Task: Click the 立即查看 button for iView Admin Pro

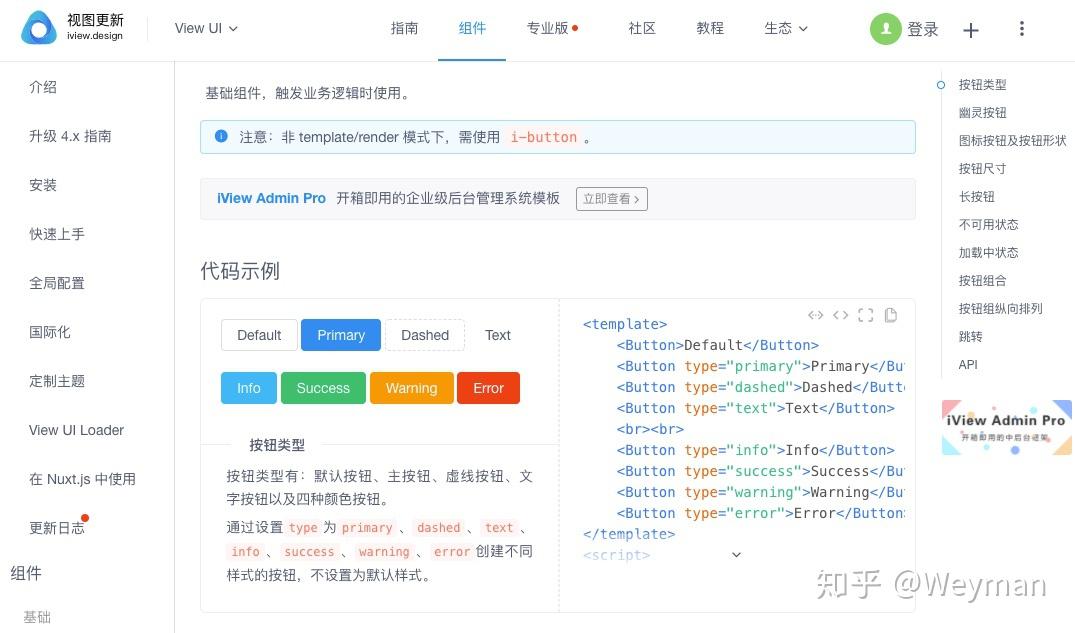Action: pyautogui.click(x=611, y=198)
